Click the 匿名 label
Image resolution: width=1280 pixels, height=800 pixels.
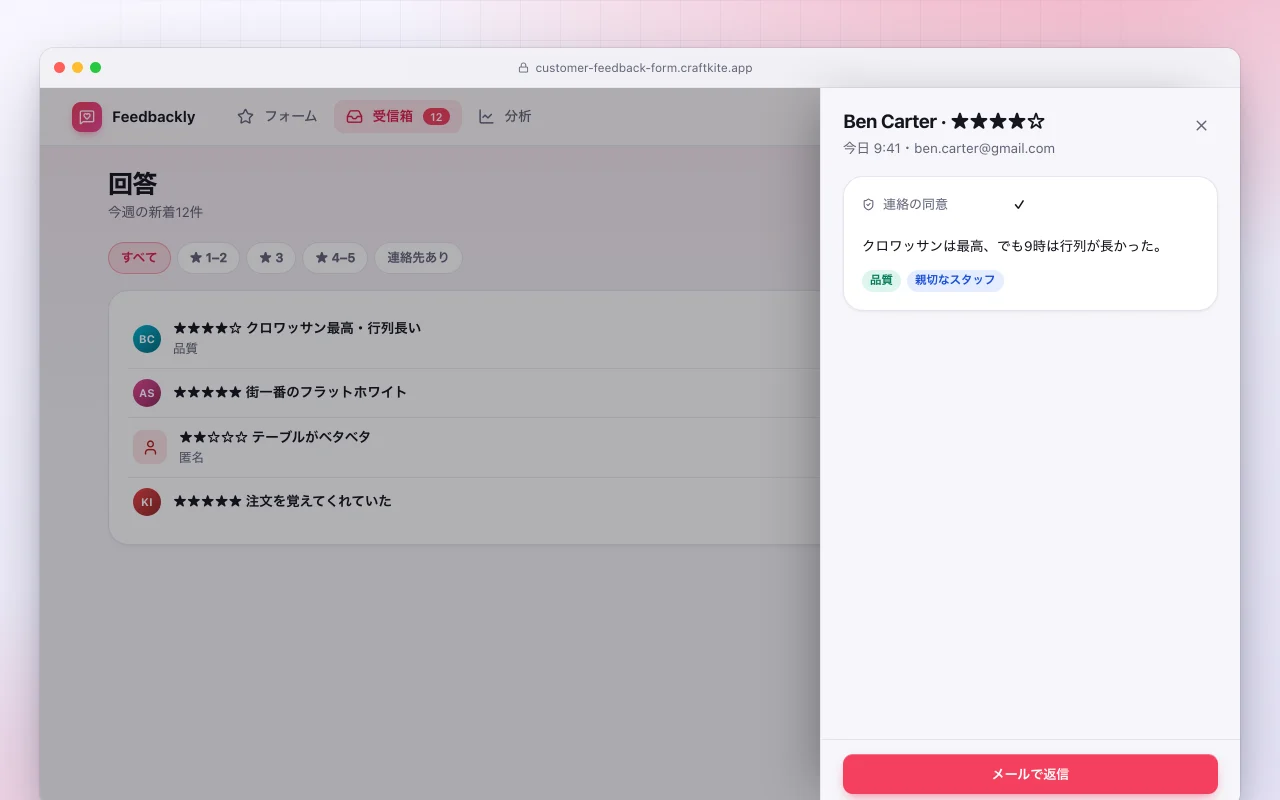tap(191, 457)
